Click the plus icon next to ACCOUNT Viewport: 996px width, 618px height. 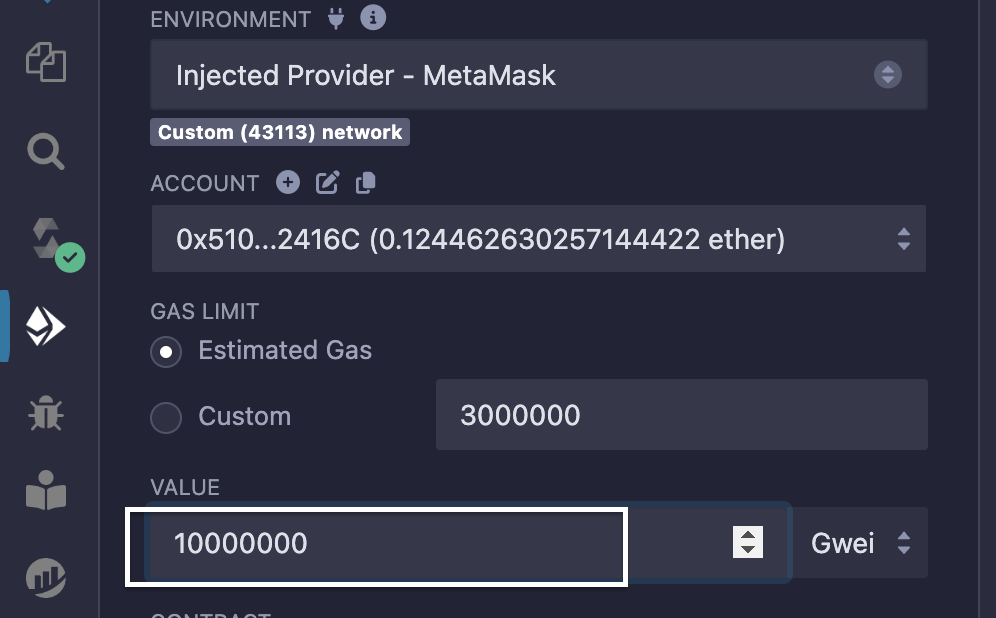(x=288, y=182)
